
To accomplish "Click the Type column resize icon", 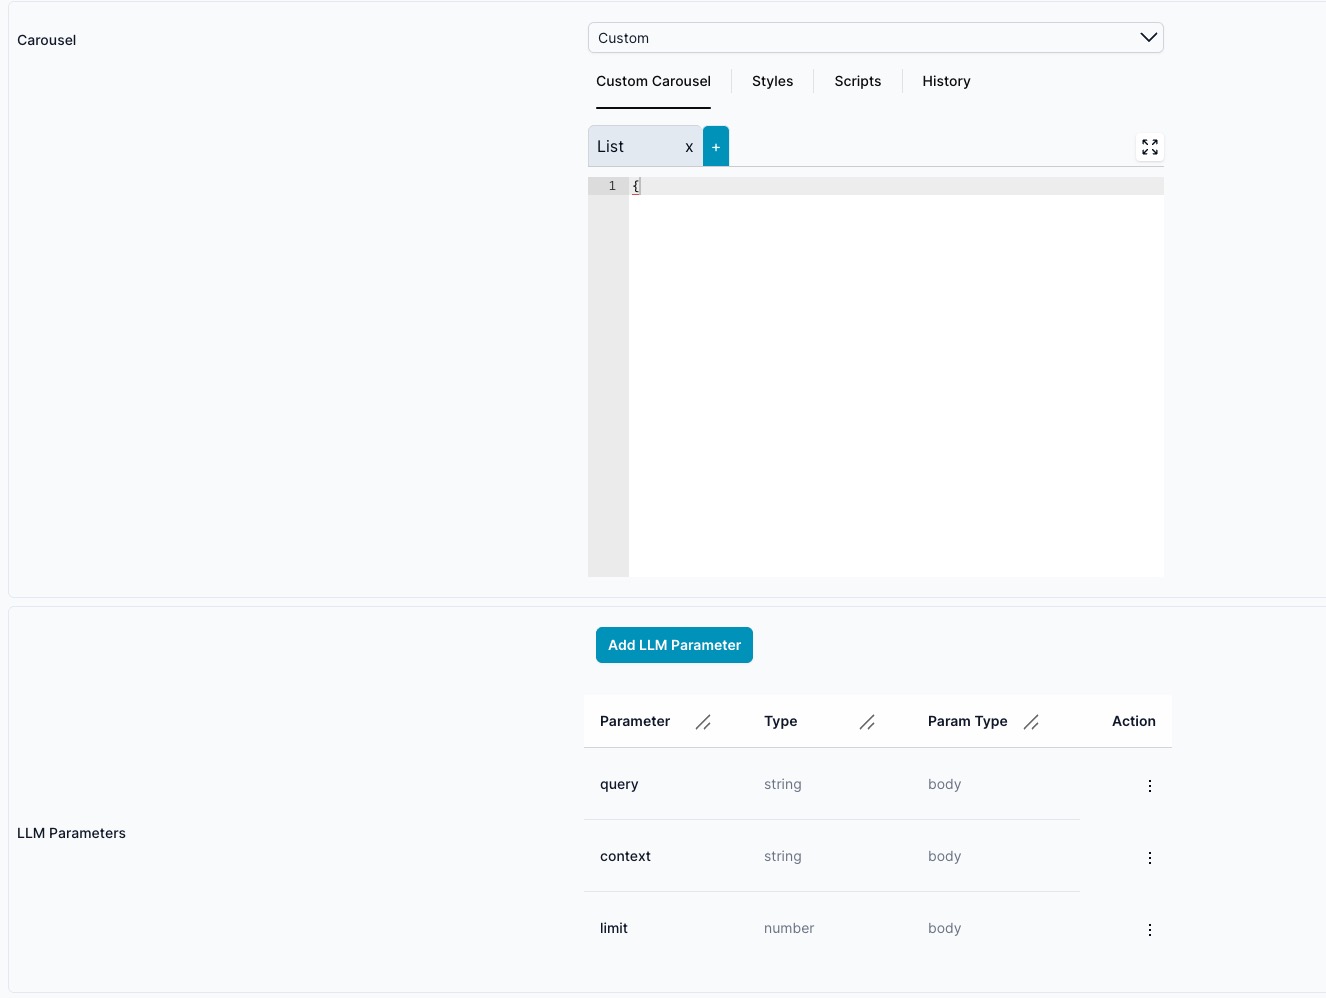I will (x=867, y=722).
